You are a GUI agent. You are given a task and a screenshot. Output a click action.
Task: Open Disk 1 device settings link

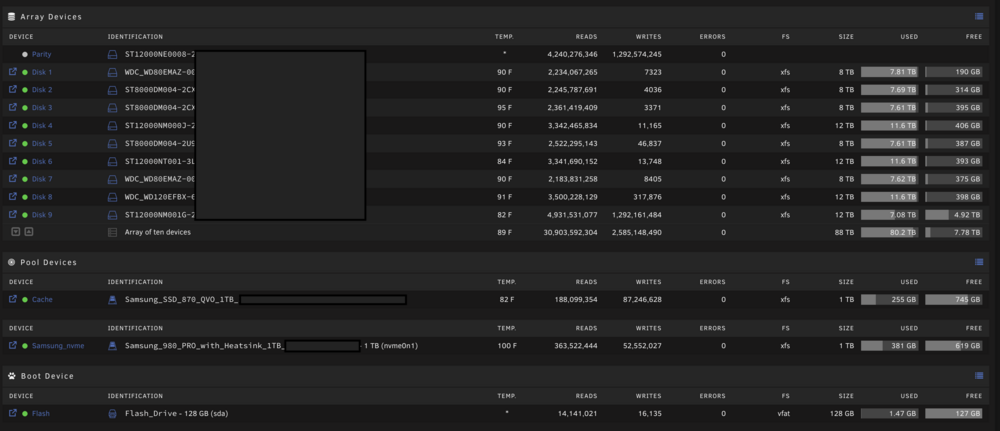[x=42, y=73]
